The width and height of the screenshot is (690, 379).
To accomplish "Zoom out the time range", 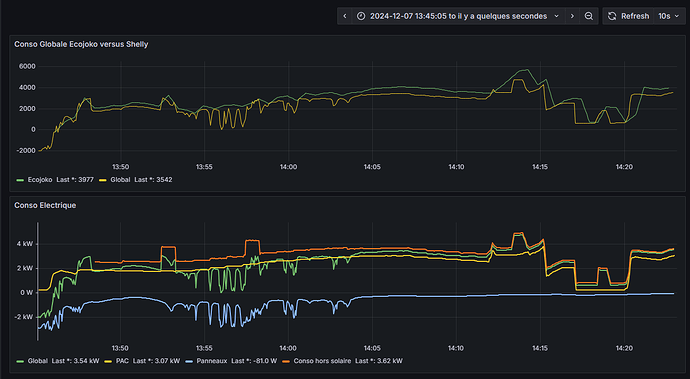I will [588, 16].
